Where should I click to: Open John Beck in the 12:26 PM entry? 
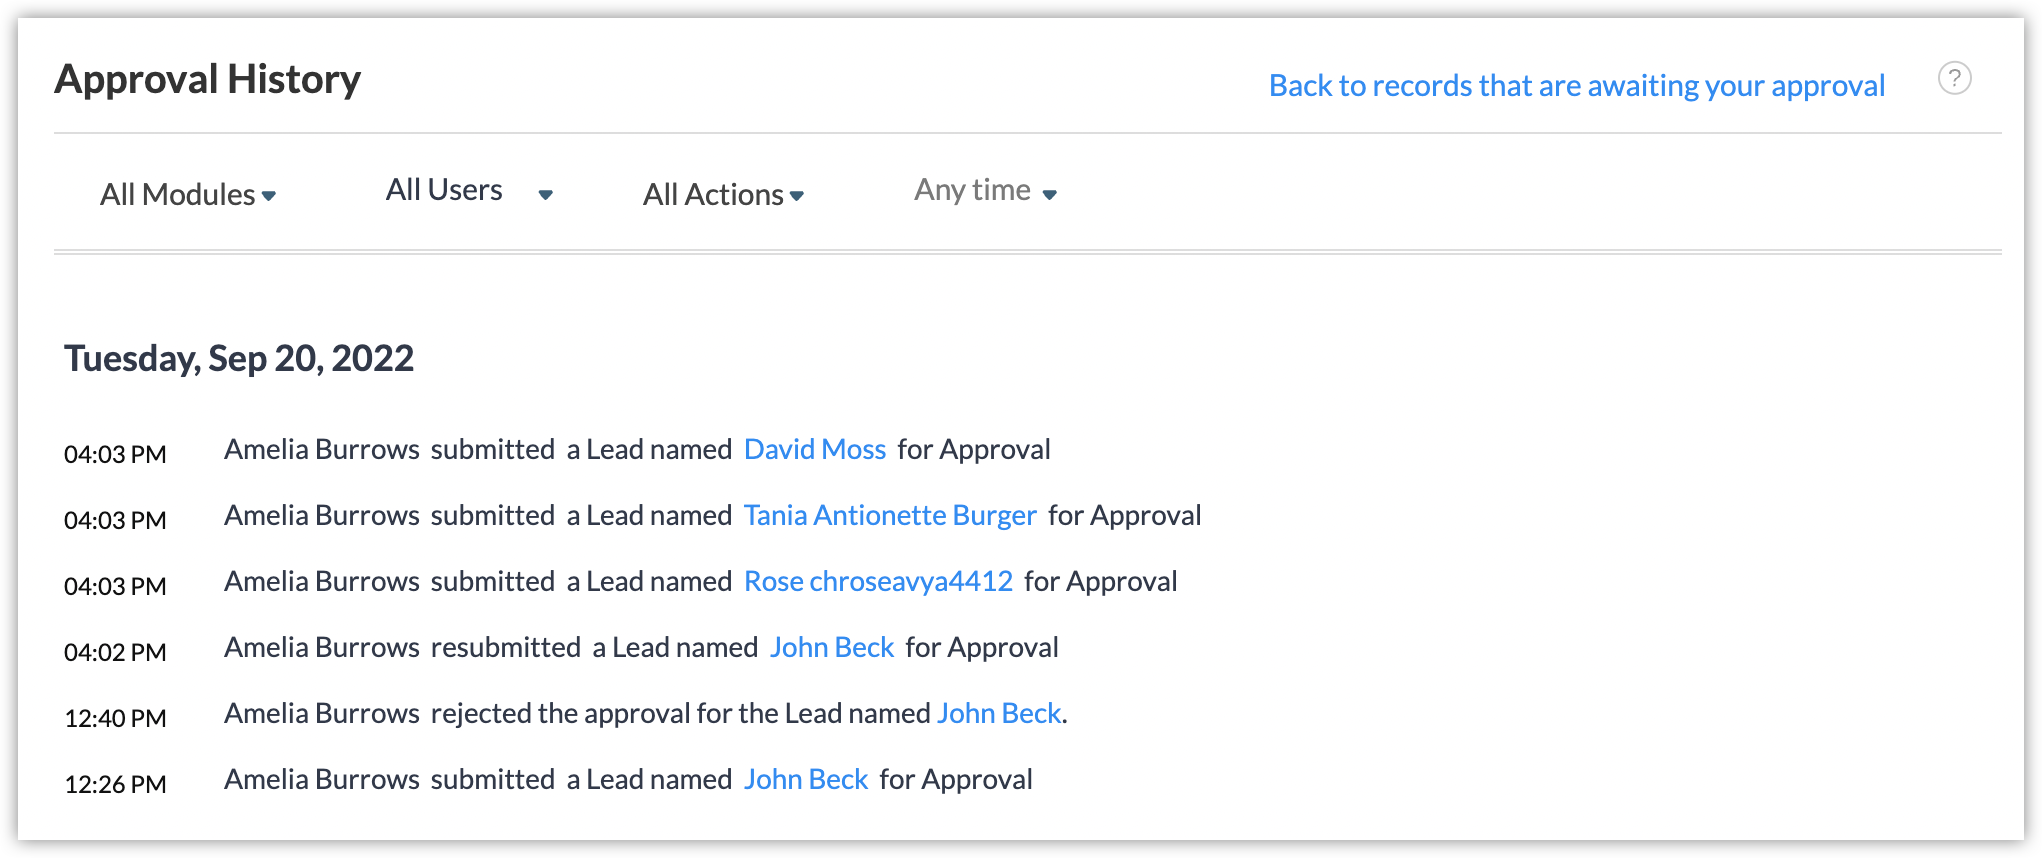[805, 780]
